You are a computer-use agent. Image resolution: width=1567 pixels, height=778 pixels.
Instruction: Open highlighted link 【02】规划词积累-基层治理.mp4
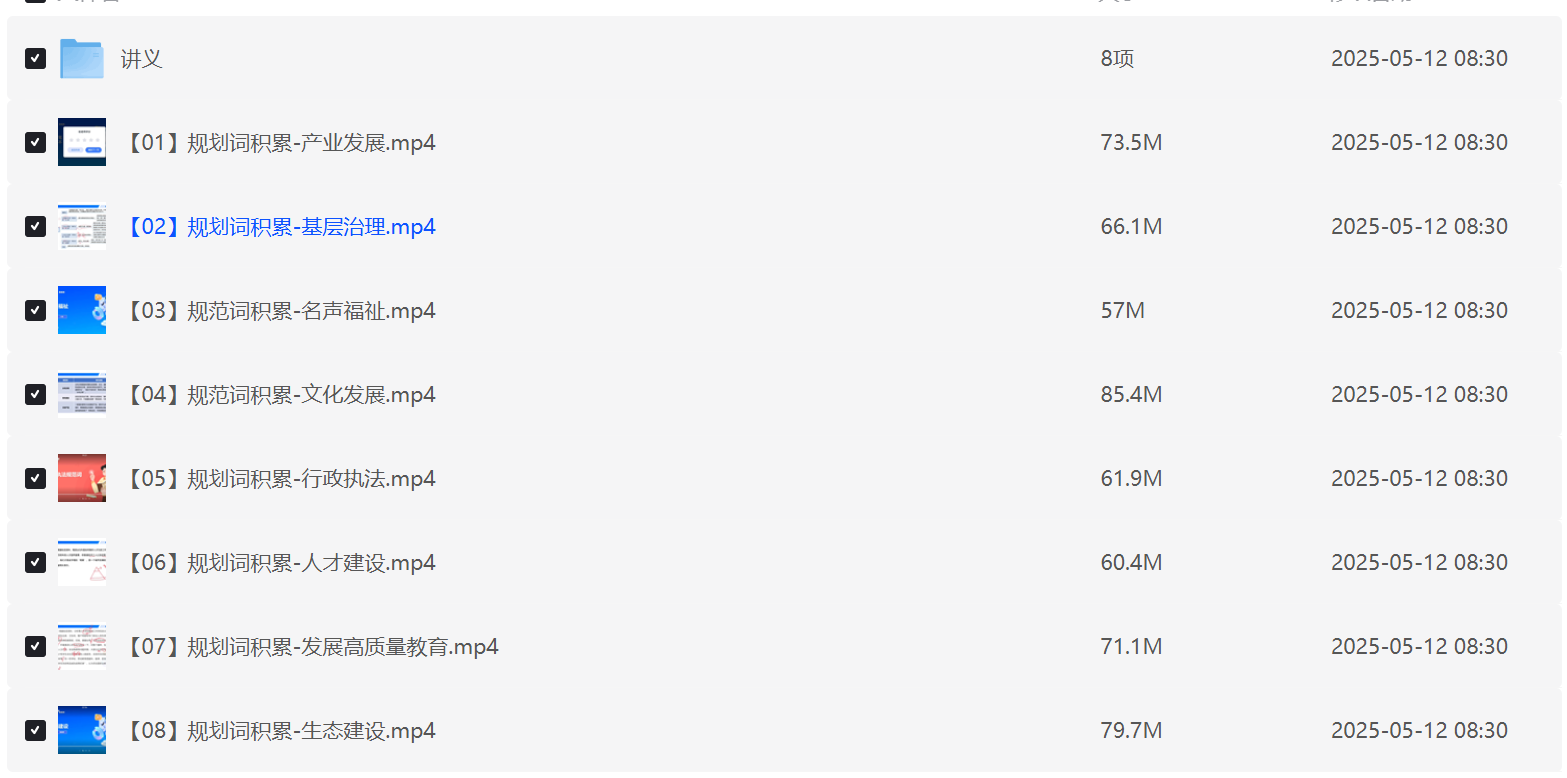279,226
